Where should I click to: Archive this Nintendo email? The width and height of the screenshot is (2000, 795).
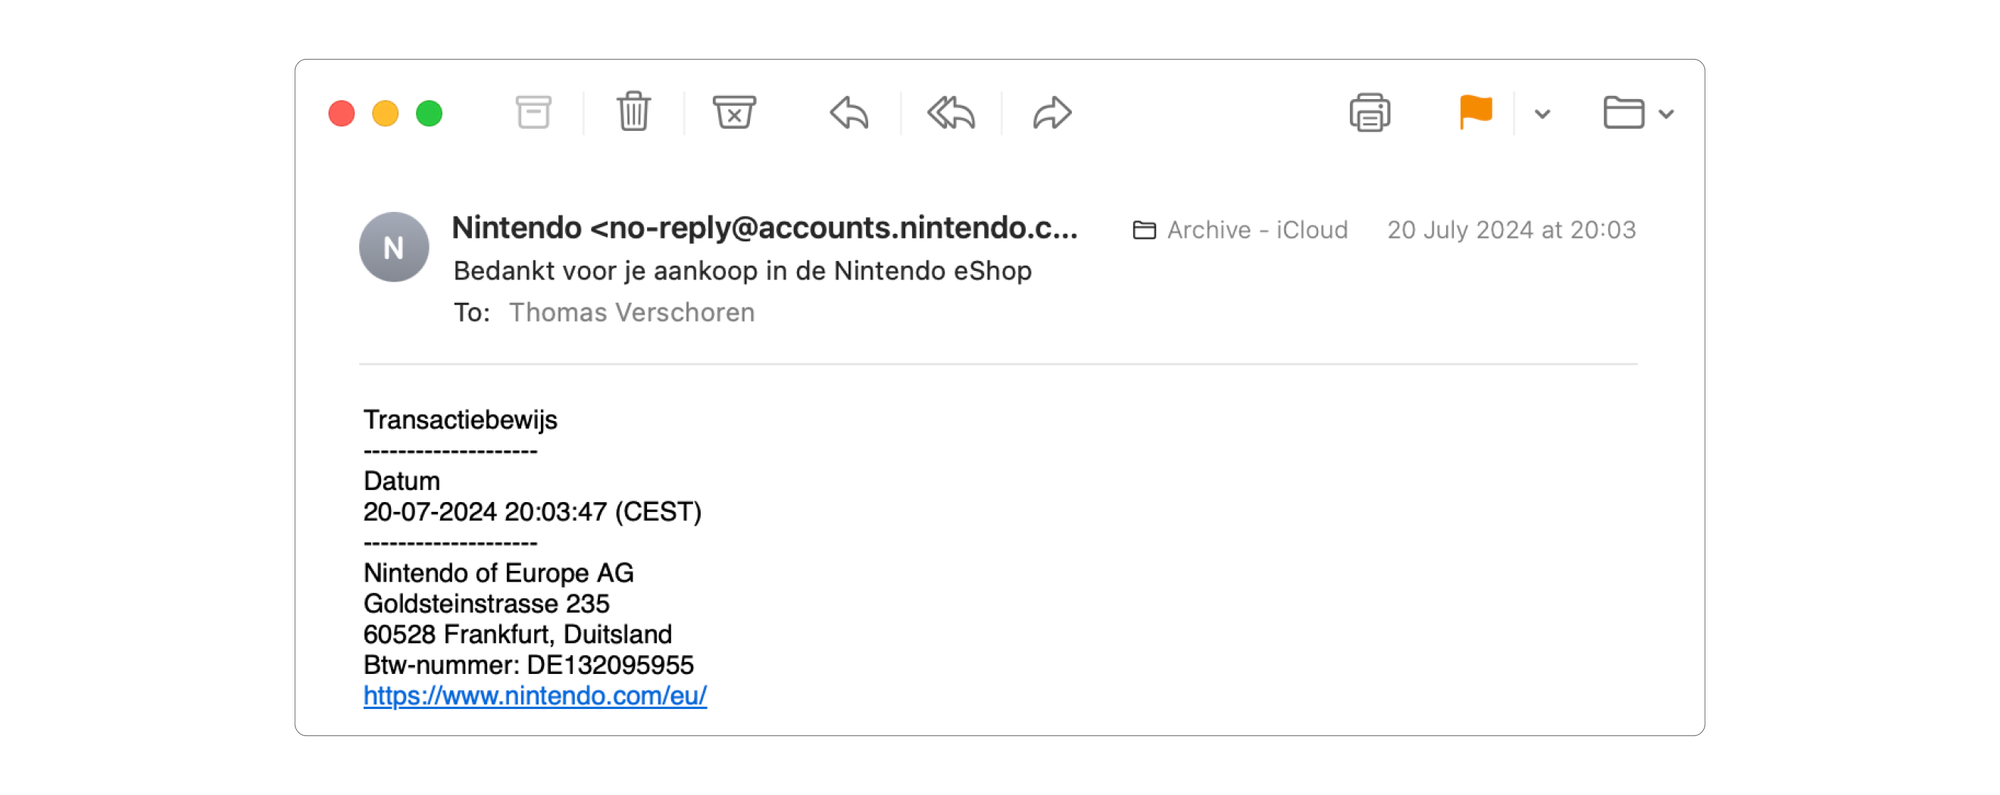pos(533,112)
